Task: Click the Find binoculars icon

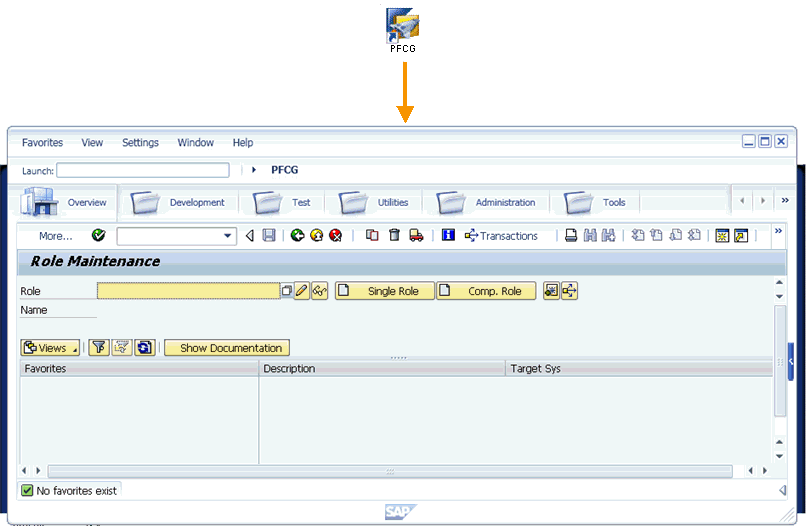Action: 590,236
